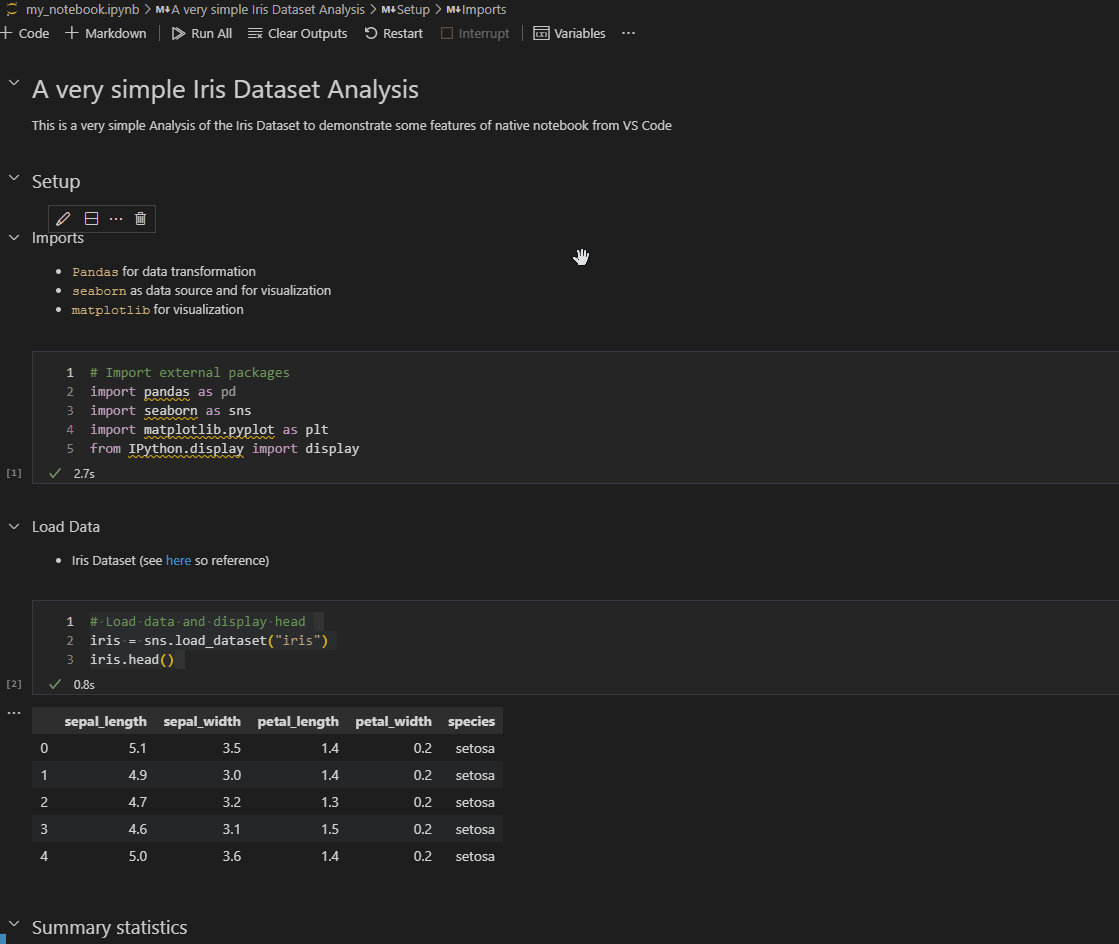Image resolution: width=1119 pixels, height=944 pixels.
Task: Click the sepal_width column header
Action: (x=202, y=721)
